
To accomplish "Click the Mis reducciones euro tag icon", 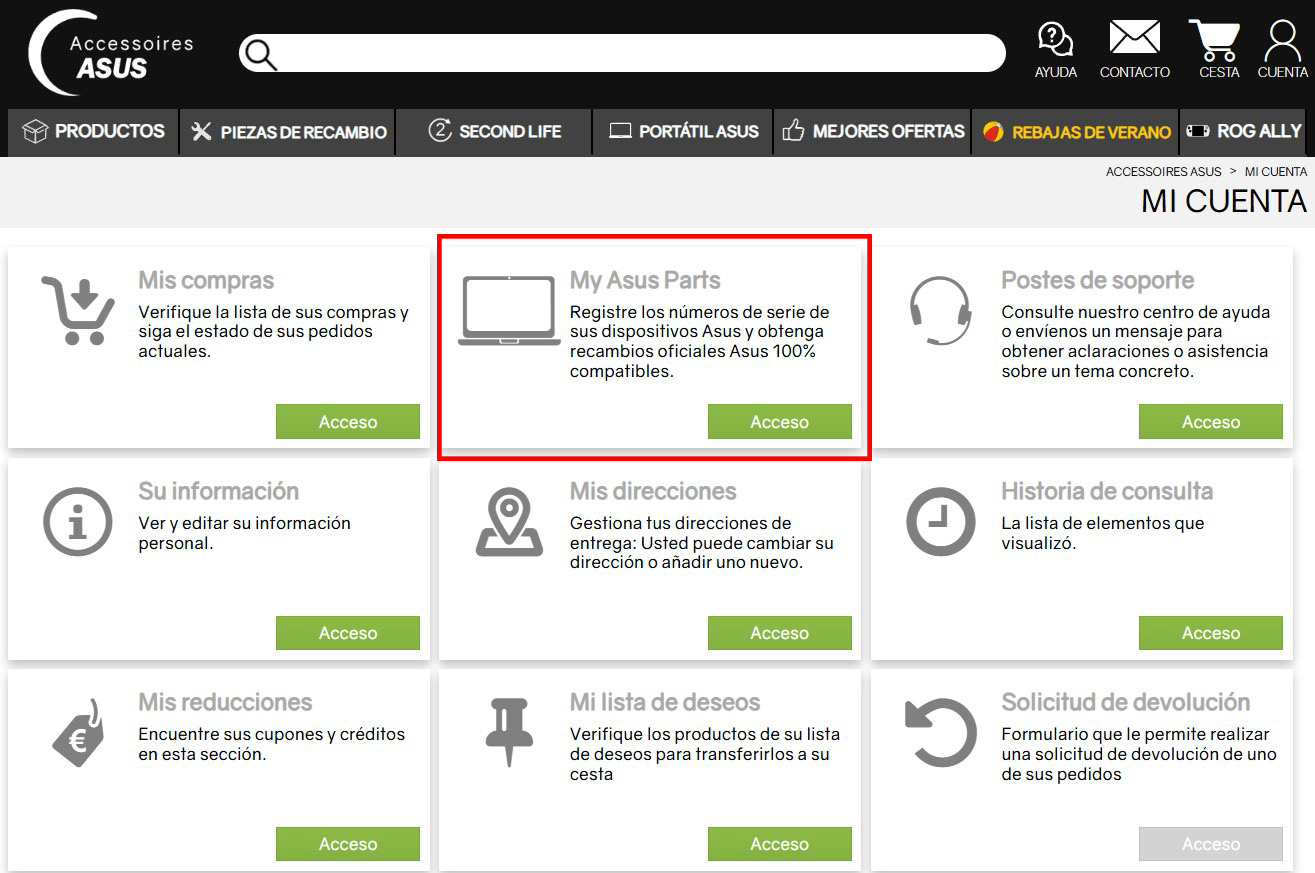I will click(78, 733).
